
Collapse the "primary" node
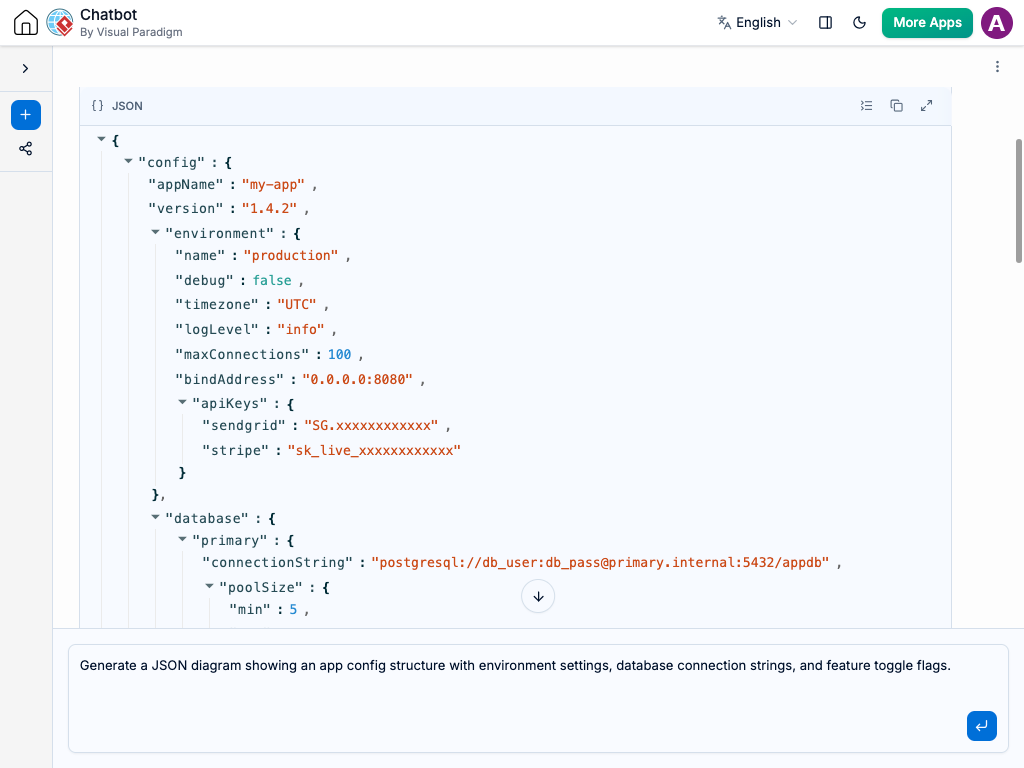[183, 539]
